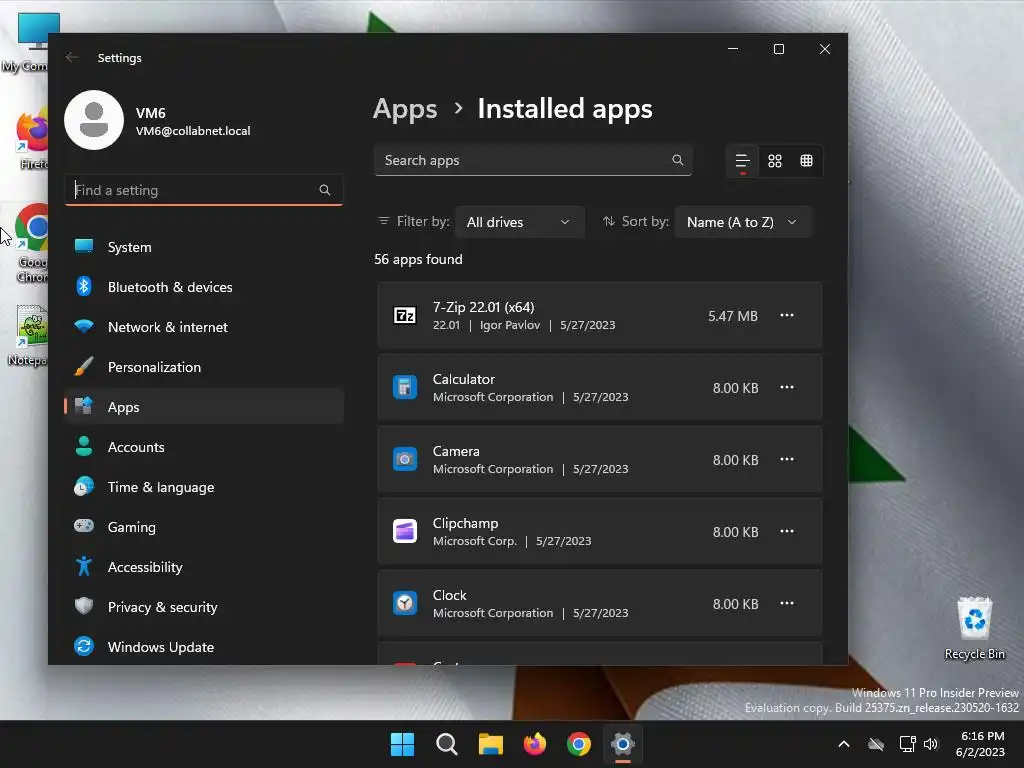Switch to grid view layout icon
Viewport: 1024px width, 768px height.
point(775,161)
